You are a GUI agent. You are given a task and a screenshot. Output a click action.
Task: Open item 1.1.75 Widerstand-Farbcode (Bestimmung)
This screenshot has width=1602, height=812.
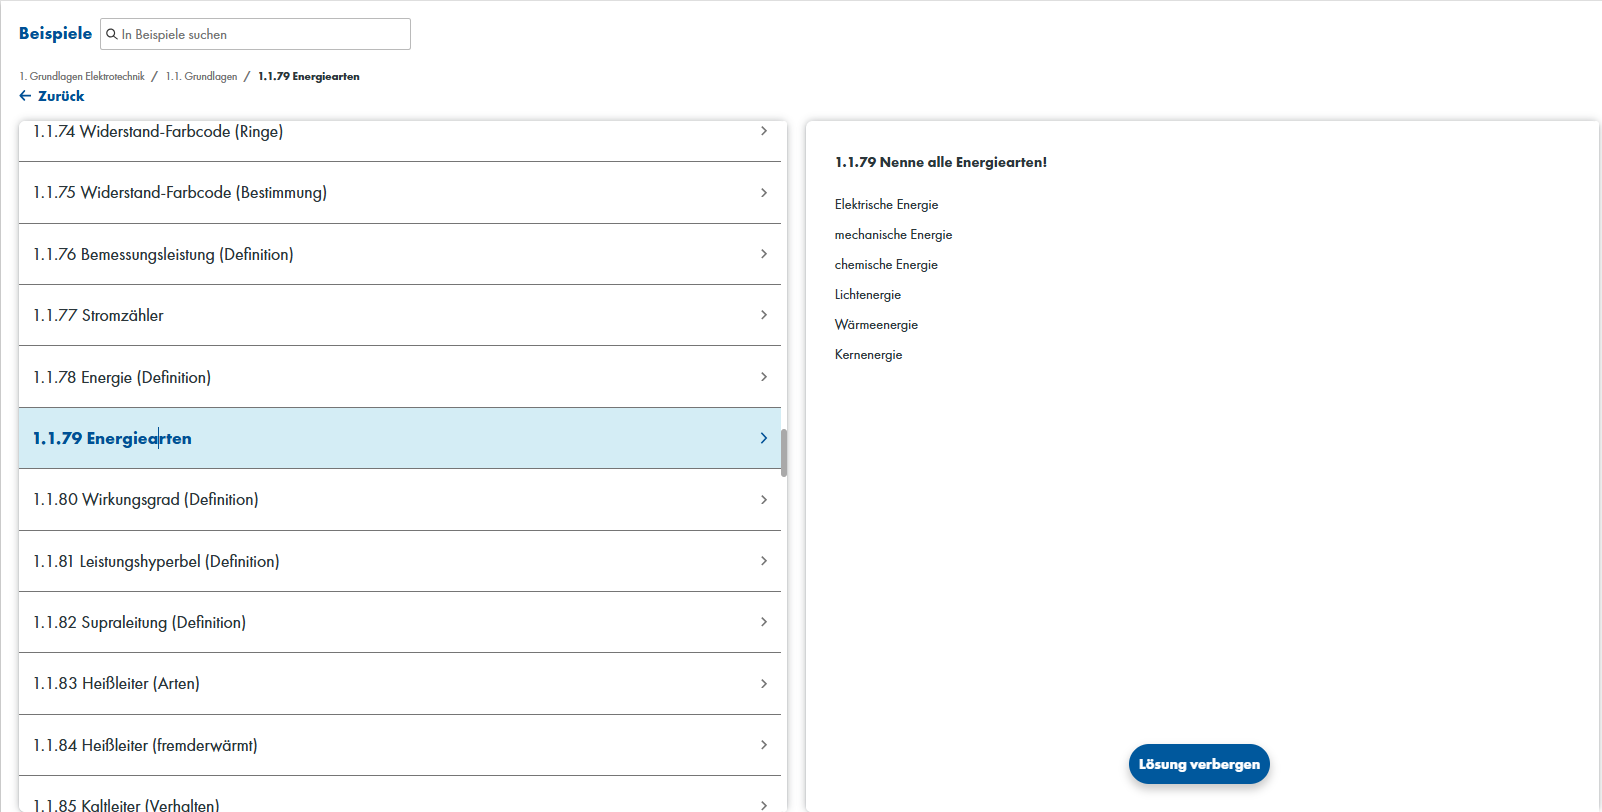click(400, 193)
